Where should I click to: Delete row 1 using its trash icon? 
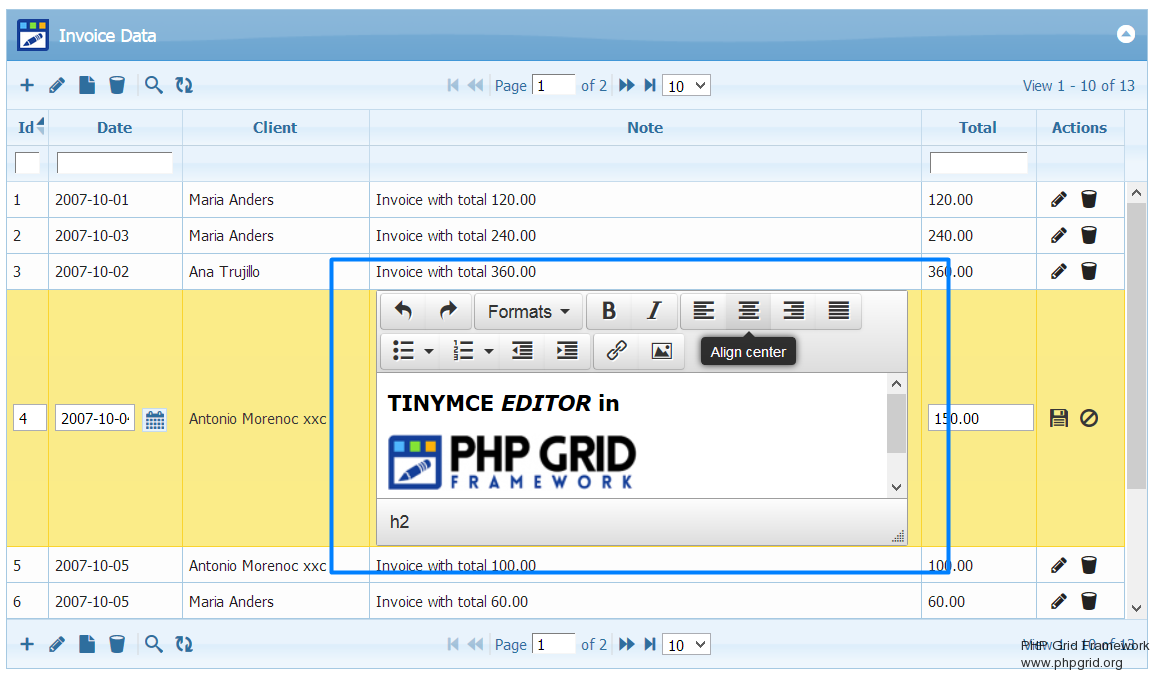click(1089, 200)
